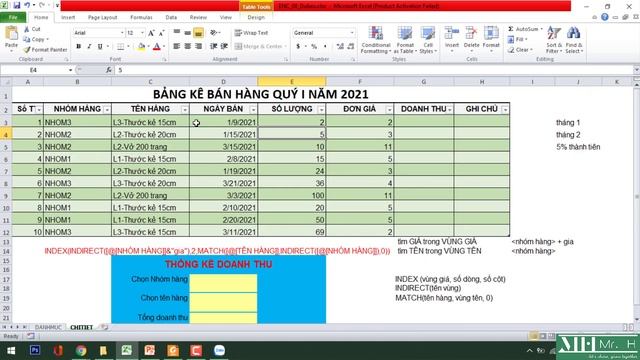The image size is (640, 360).
Task: Open Cell Styles gallery
Action: (x=428, y=40)
